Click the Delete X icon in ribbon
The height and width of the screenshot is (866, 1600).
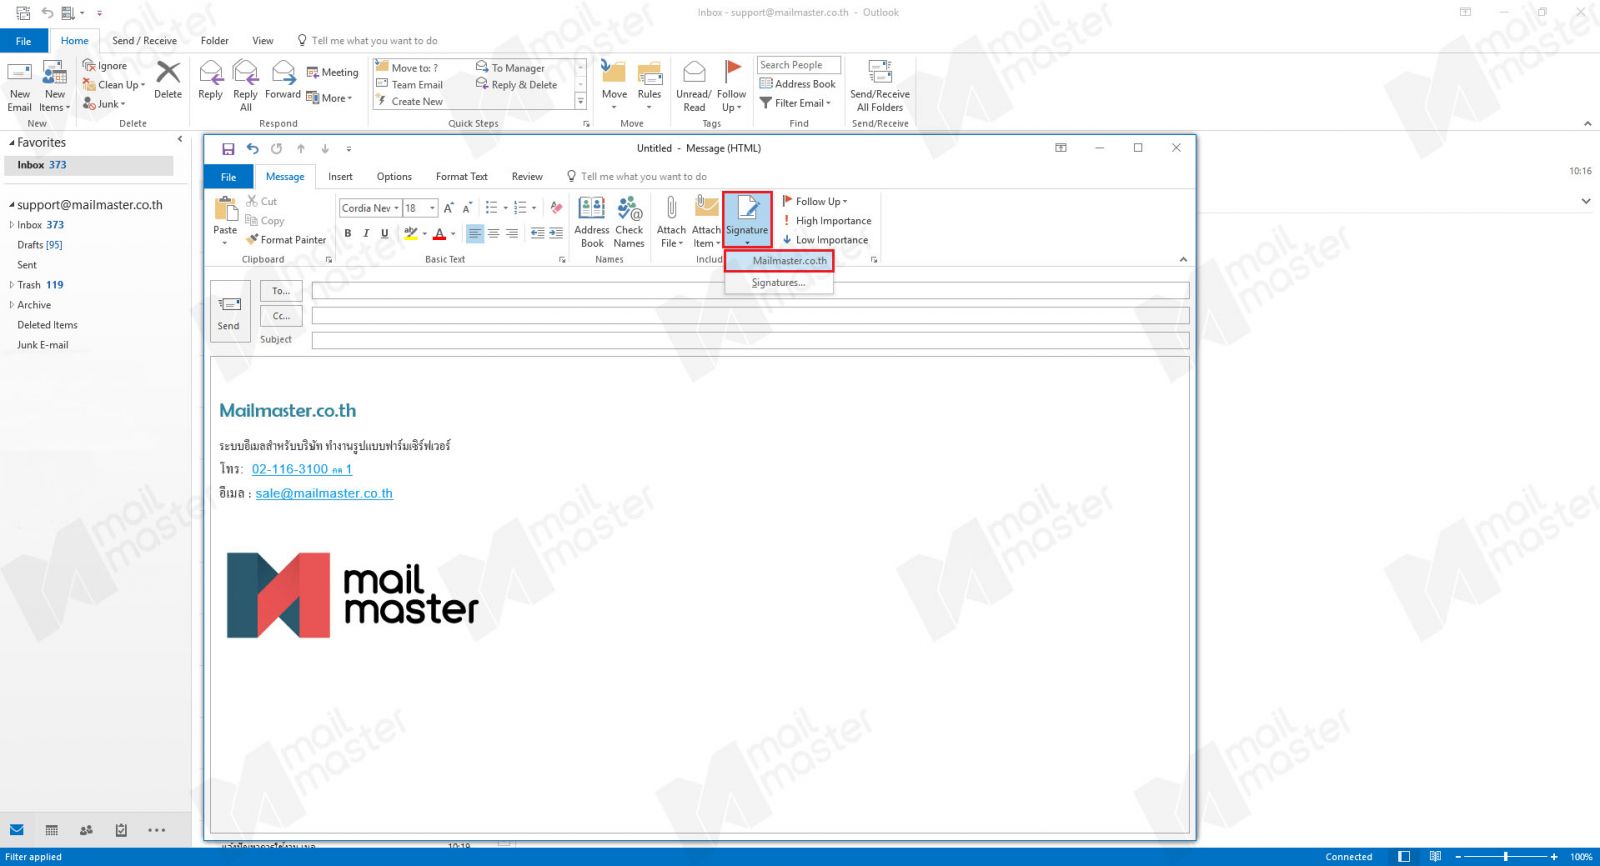click(x=168, y=72)
